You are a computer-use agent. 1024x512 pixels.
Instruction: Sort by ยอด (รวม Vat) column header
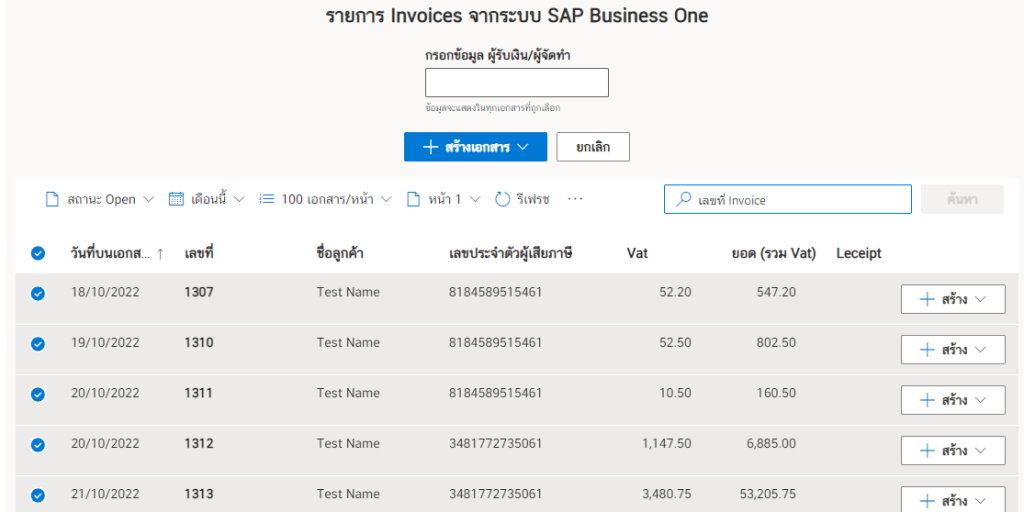click(x=774, y=253)
